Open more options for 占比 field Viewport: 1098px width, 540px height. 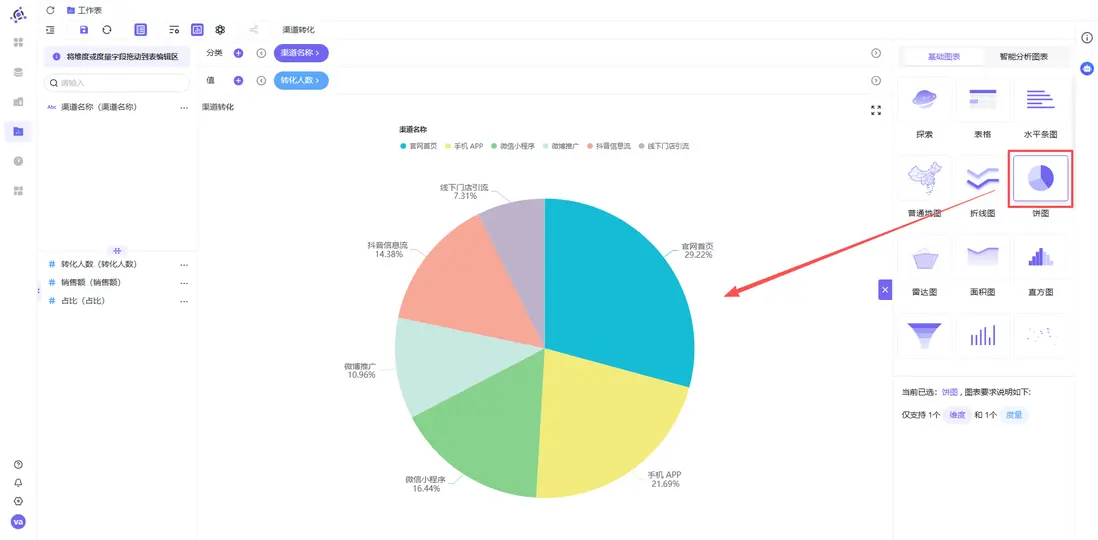(x=184, y=301)
